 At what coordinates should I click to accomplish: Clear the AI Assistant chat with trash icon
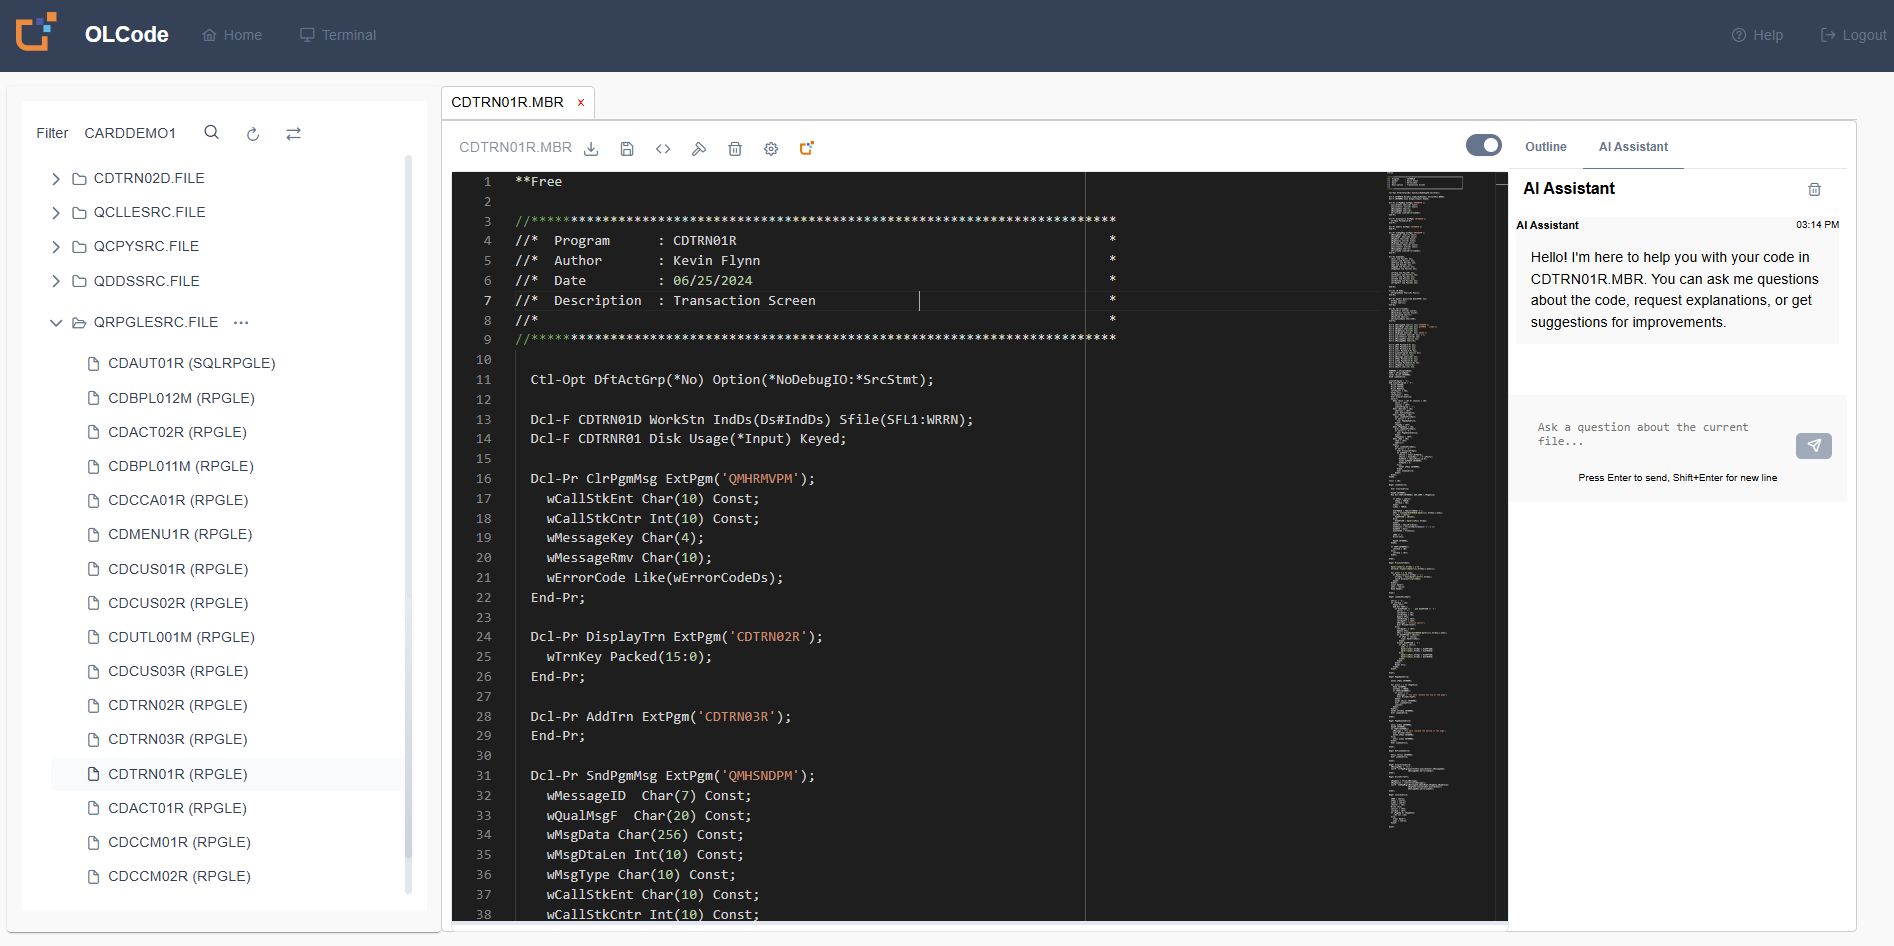click(1814, 189)
